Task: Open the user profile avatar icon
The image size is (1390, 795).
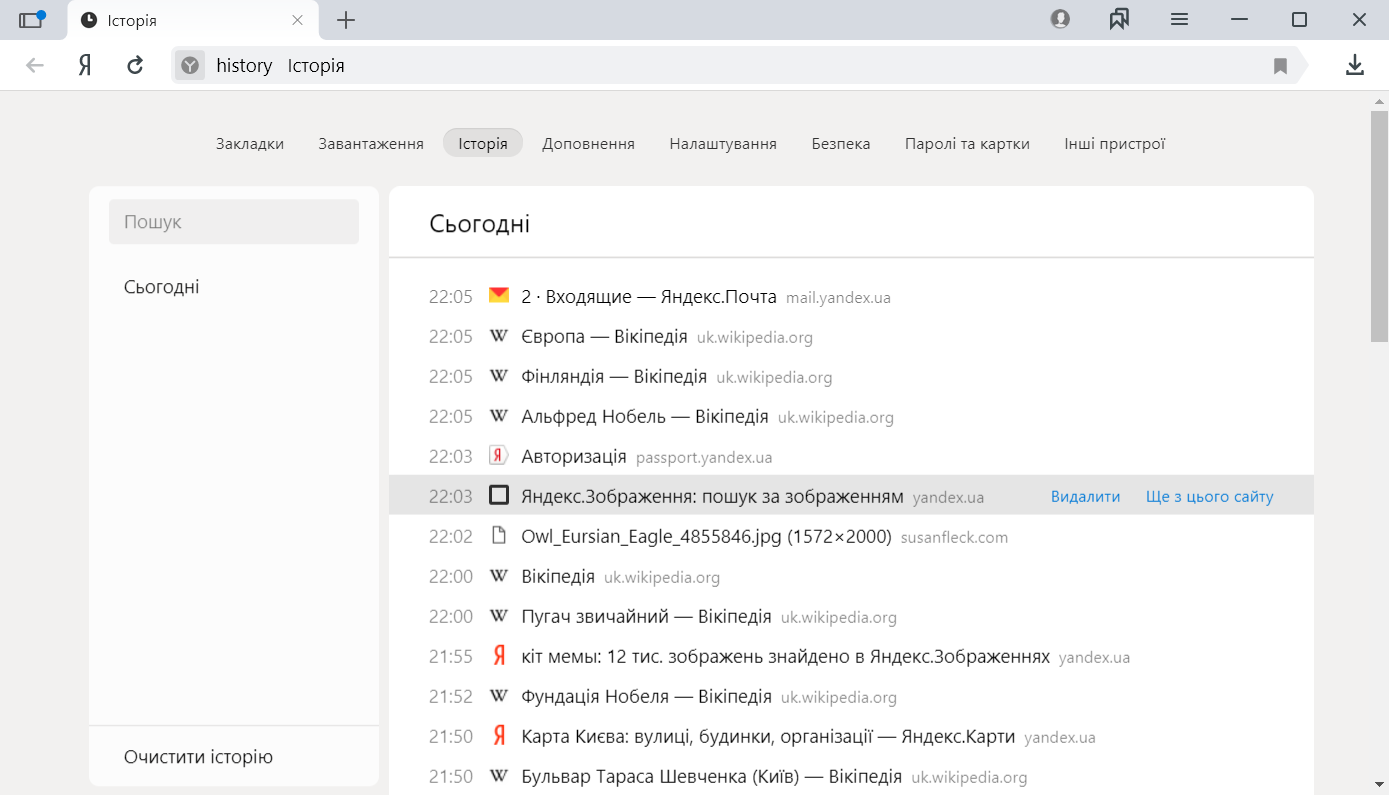Action: pyautogui.click(x=1060, y=19)
